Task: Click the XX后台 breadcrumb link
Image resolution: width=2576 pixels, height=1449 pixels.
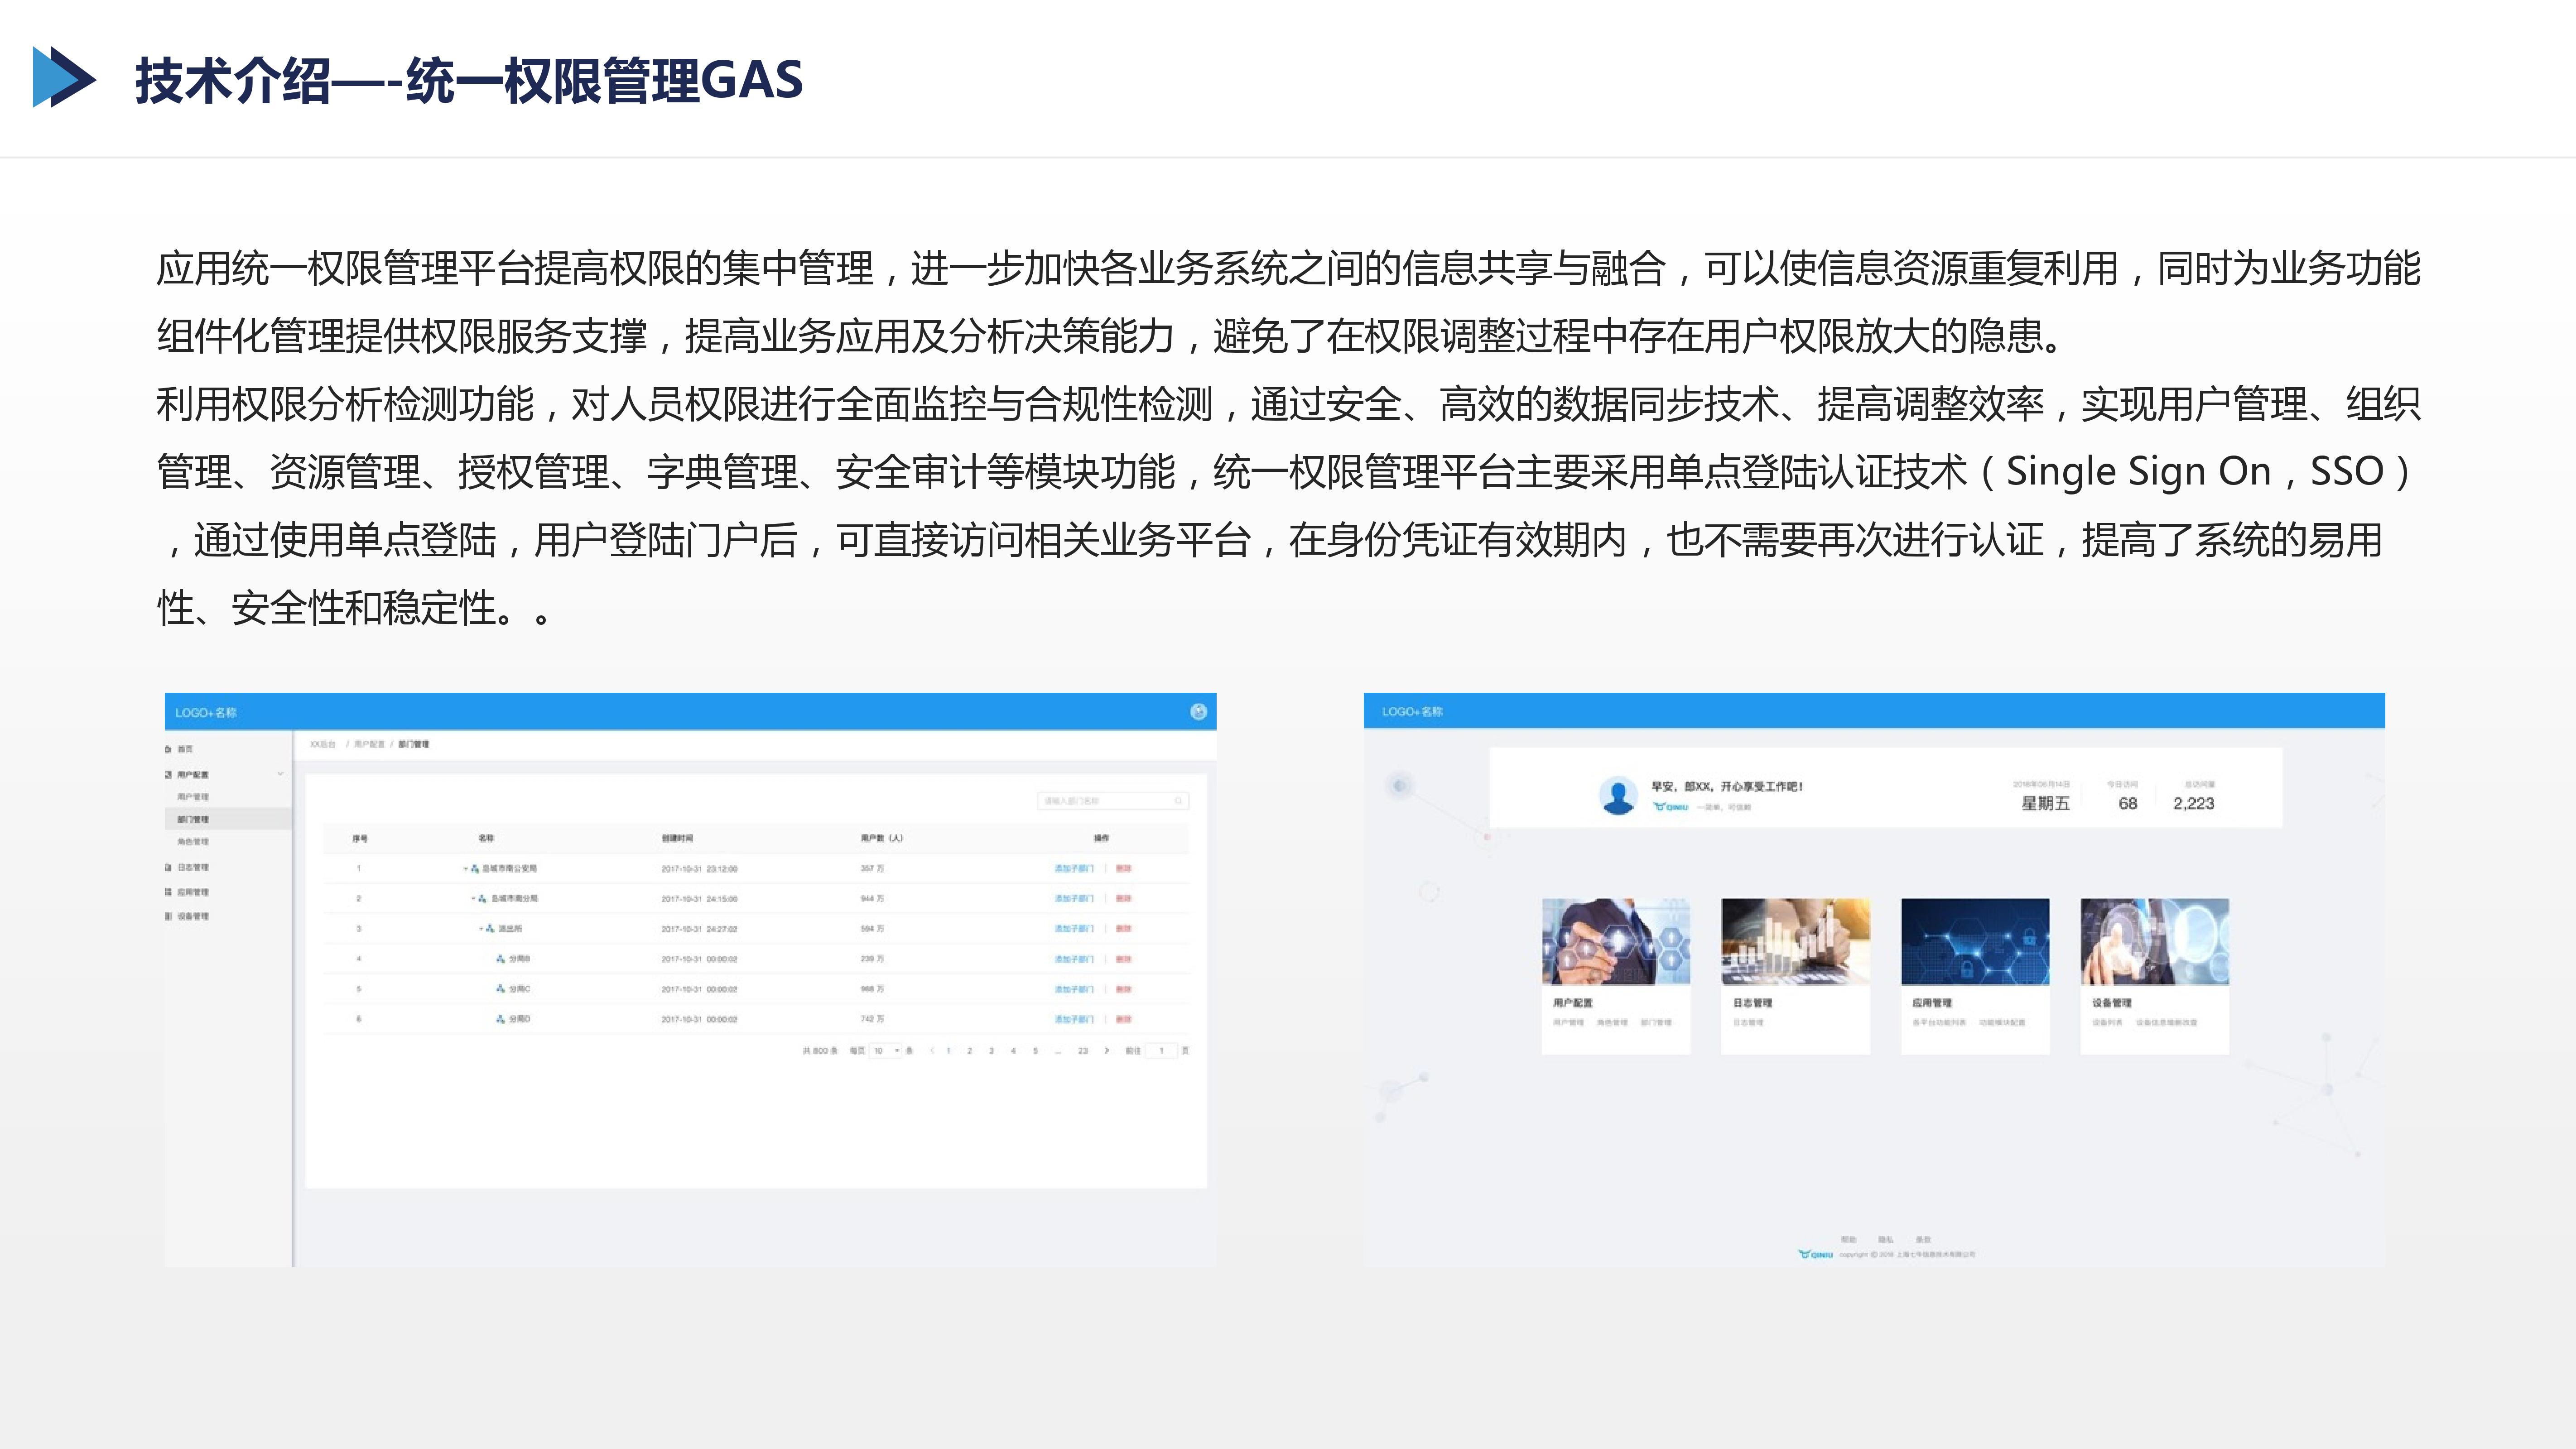Action: [322, 744]
